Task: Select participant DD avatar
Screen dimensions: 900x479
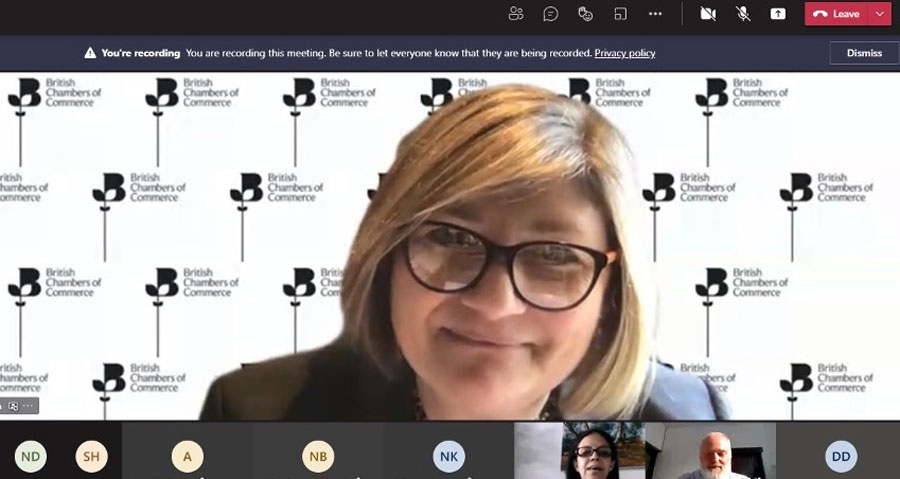Action: (841, 457)
